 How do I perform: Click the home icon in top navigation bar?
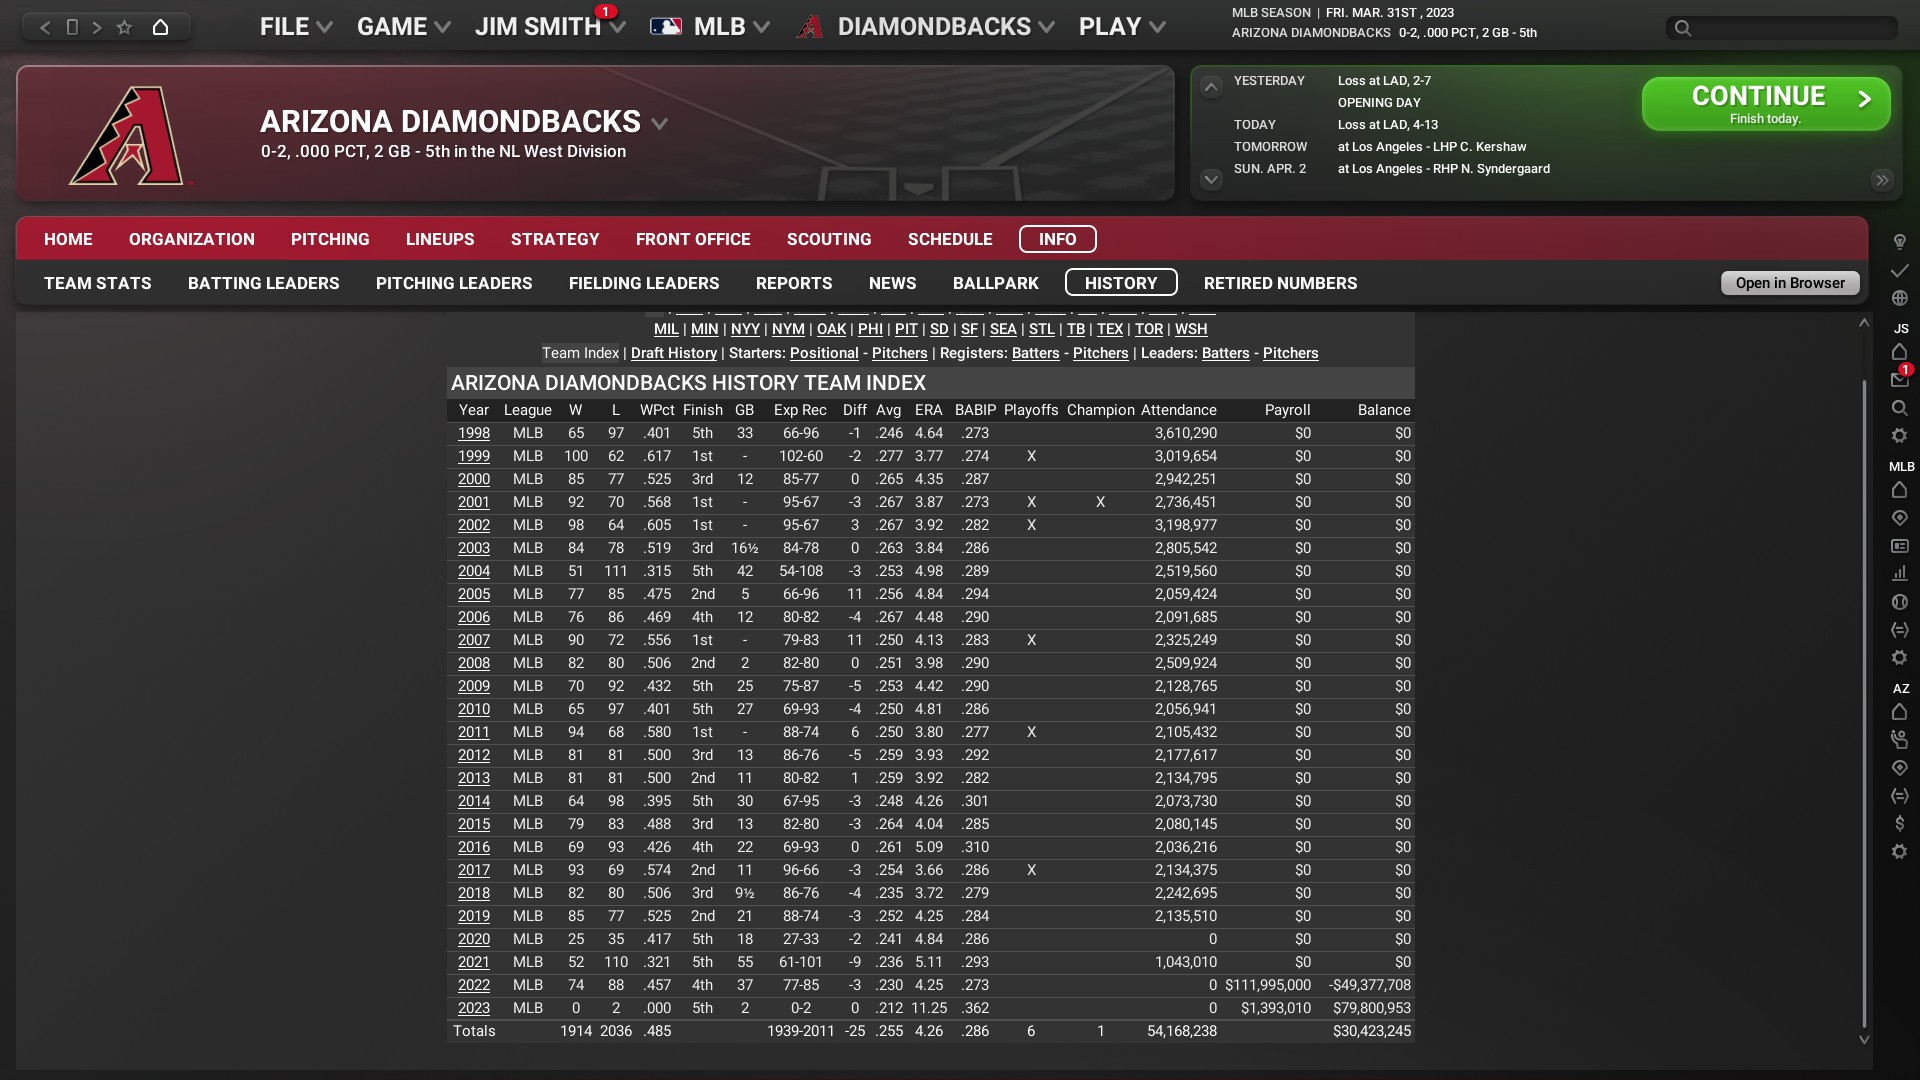point(160,27)
